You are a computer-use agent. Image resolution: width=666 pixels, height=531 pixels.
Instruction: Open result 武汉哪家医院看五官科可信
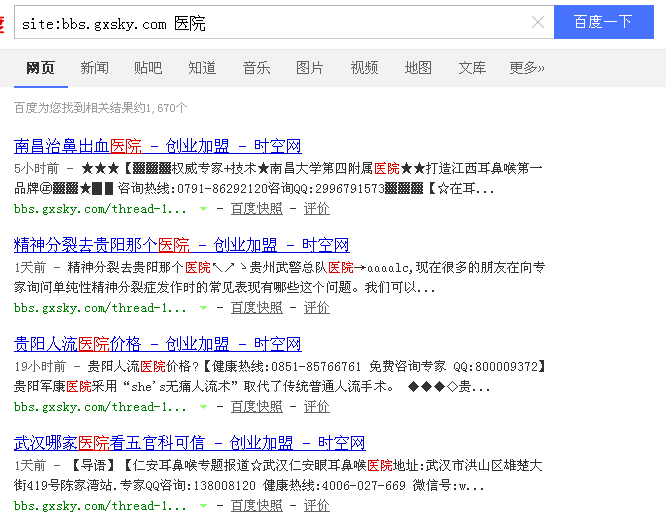(189, 443)
